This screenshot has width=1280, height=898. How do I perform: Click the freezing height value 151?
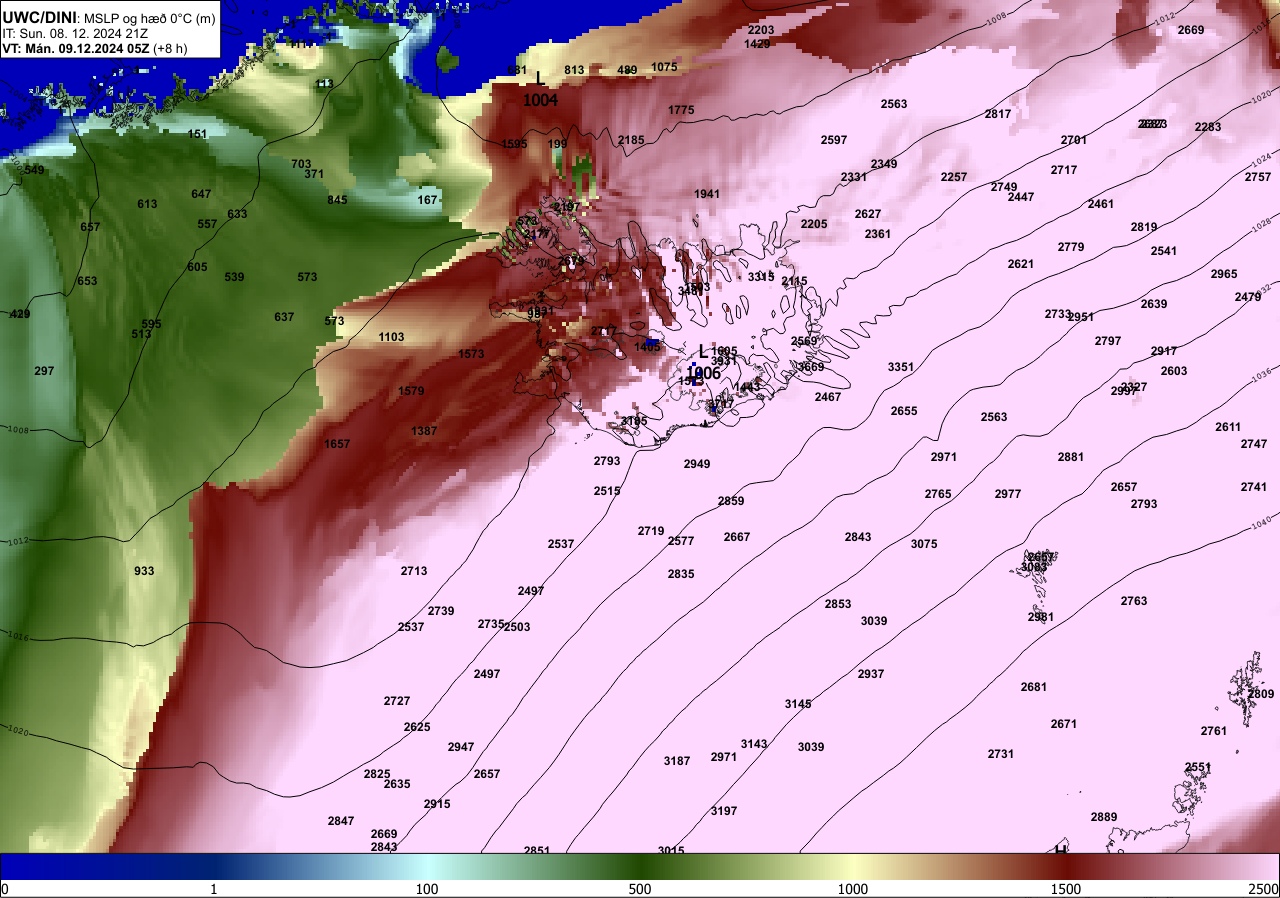(198, 134)
